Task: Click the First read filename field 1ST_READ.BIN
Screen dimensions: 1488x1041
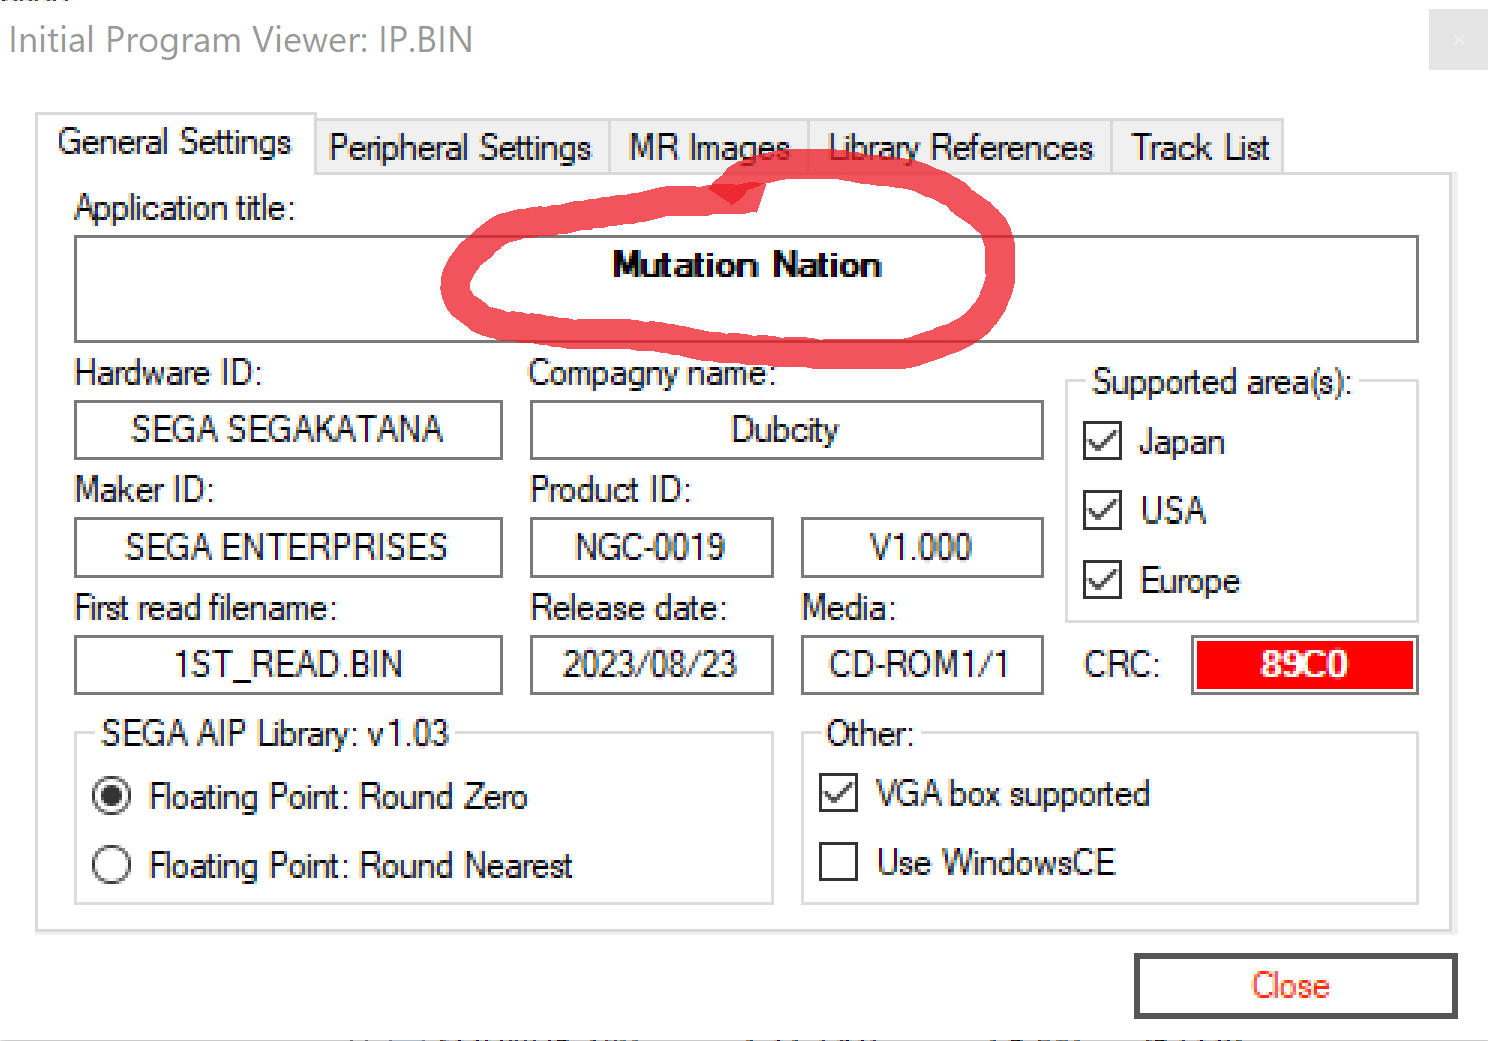Action: [288, 665]
